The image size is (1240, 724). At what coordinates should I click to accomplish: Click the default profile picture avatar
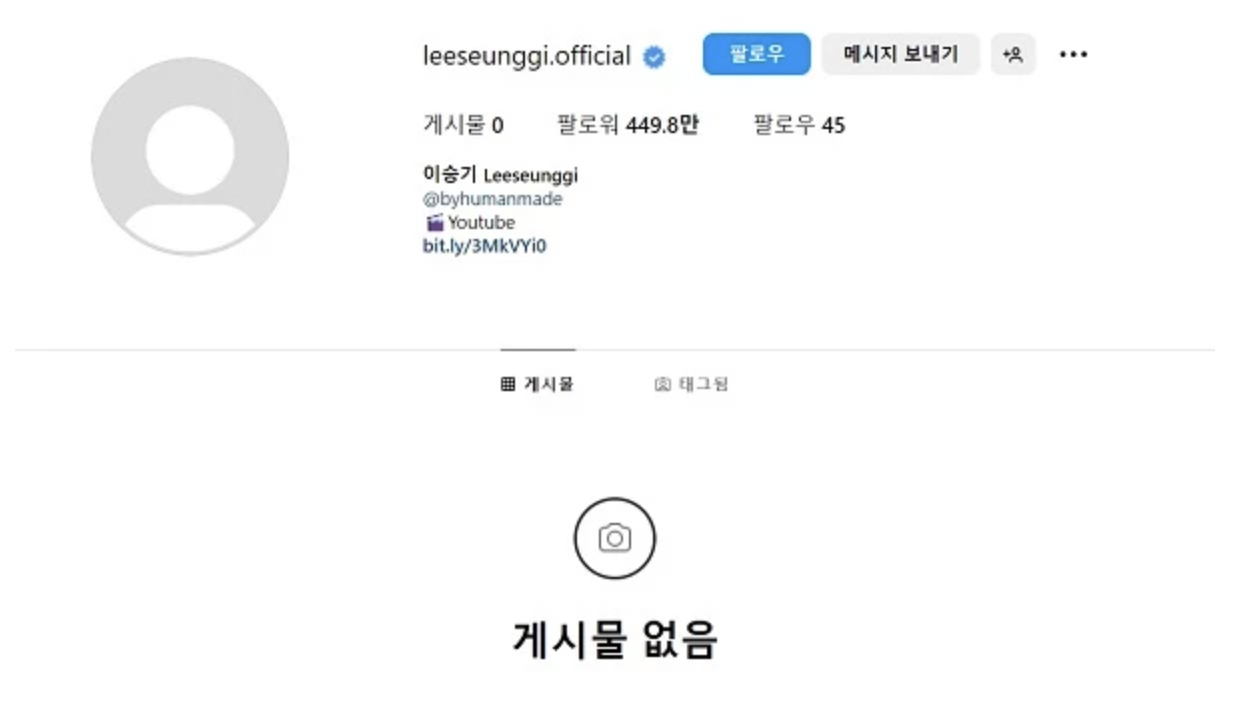[x=190, y=156]
